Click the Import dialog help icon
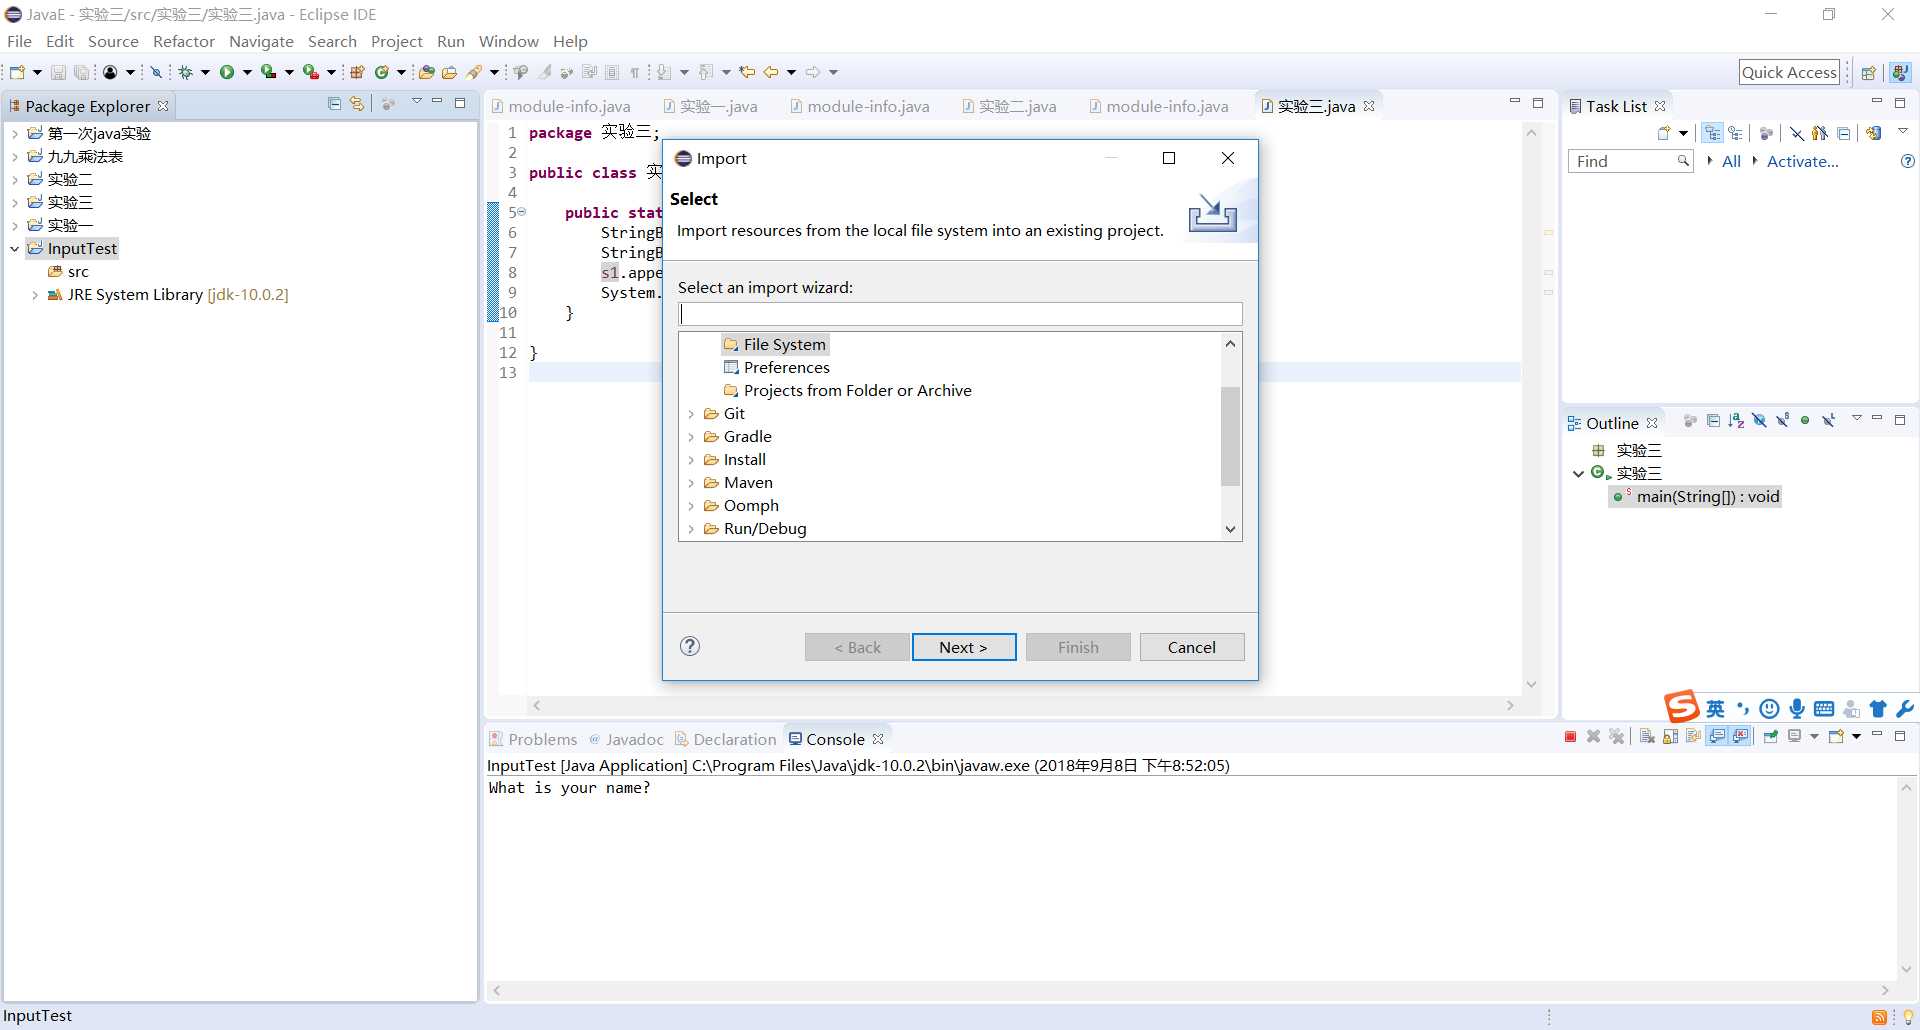Image resolution: width=1920 pixels, height=1030 pixels. point(690,646)
